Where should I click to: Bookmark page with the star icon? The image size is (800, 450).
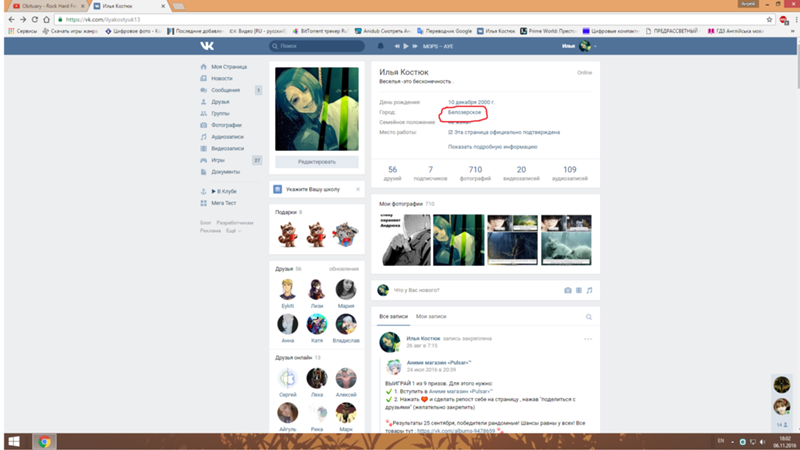coord(769,19)
